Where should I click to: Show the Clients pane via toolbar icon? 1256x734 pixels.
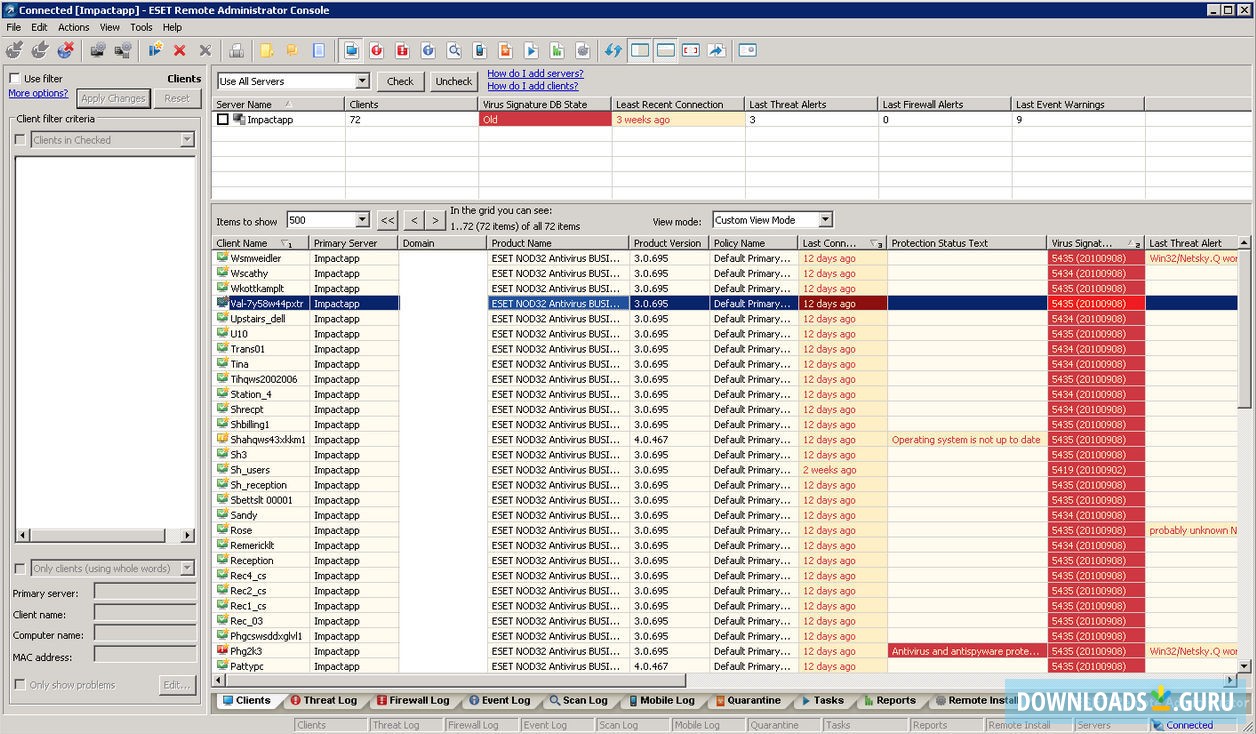[351, 50]
